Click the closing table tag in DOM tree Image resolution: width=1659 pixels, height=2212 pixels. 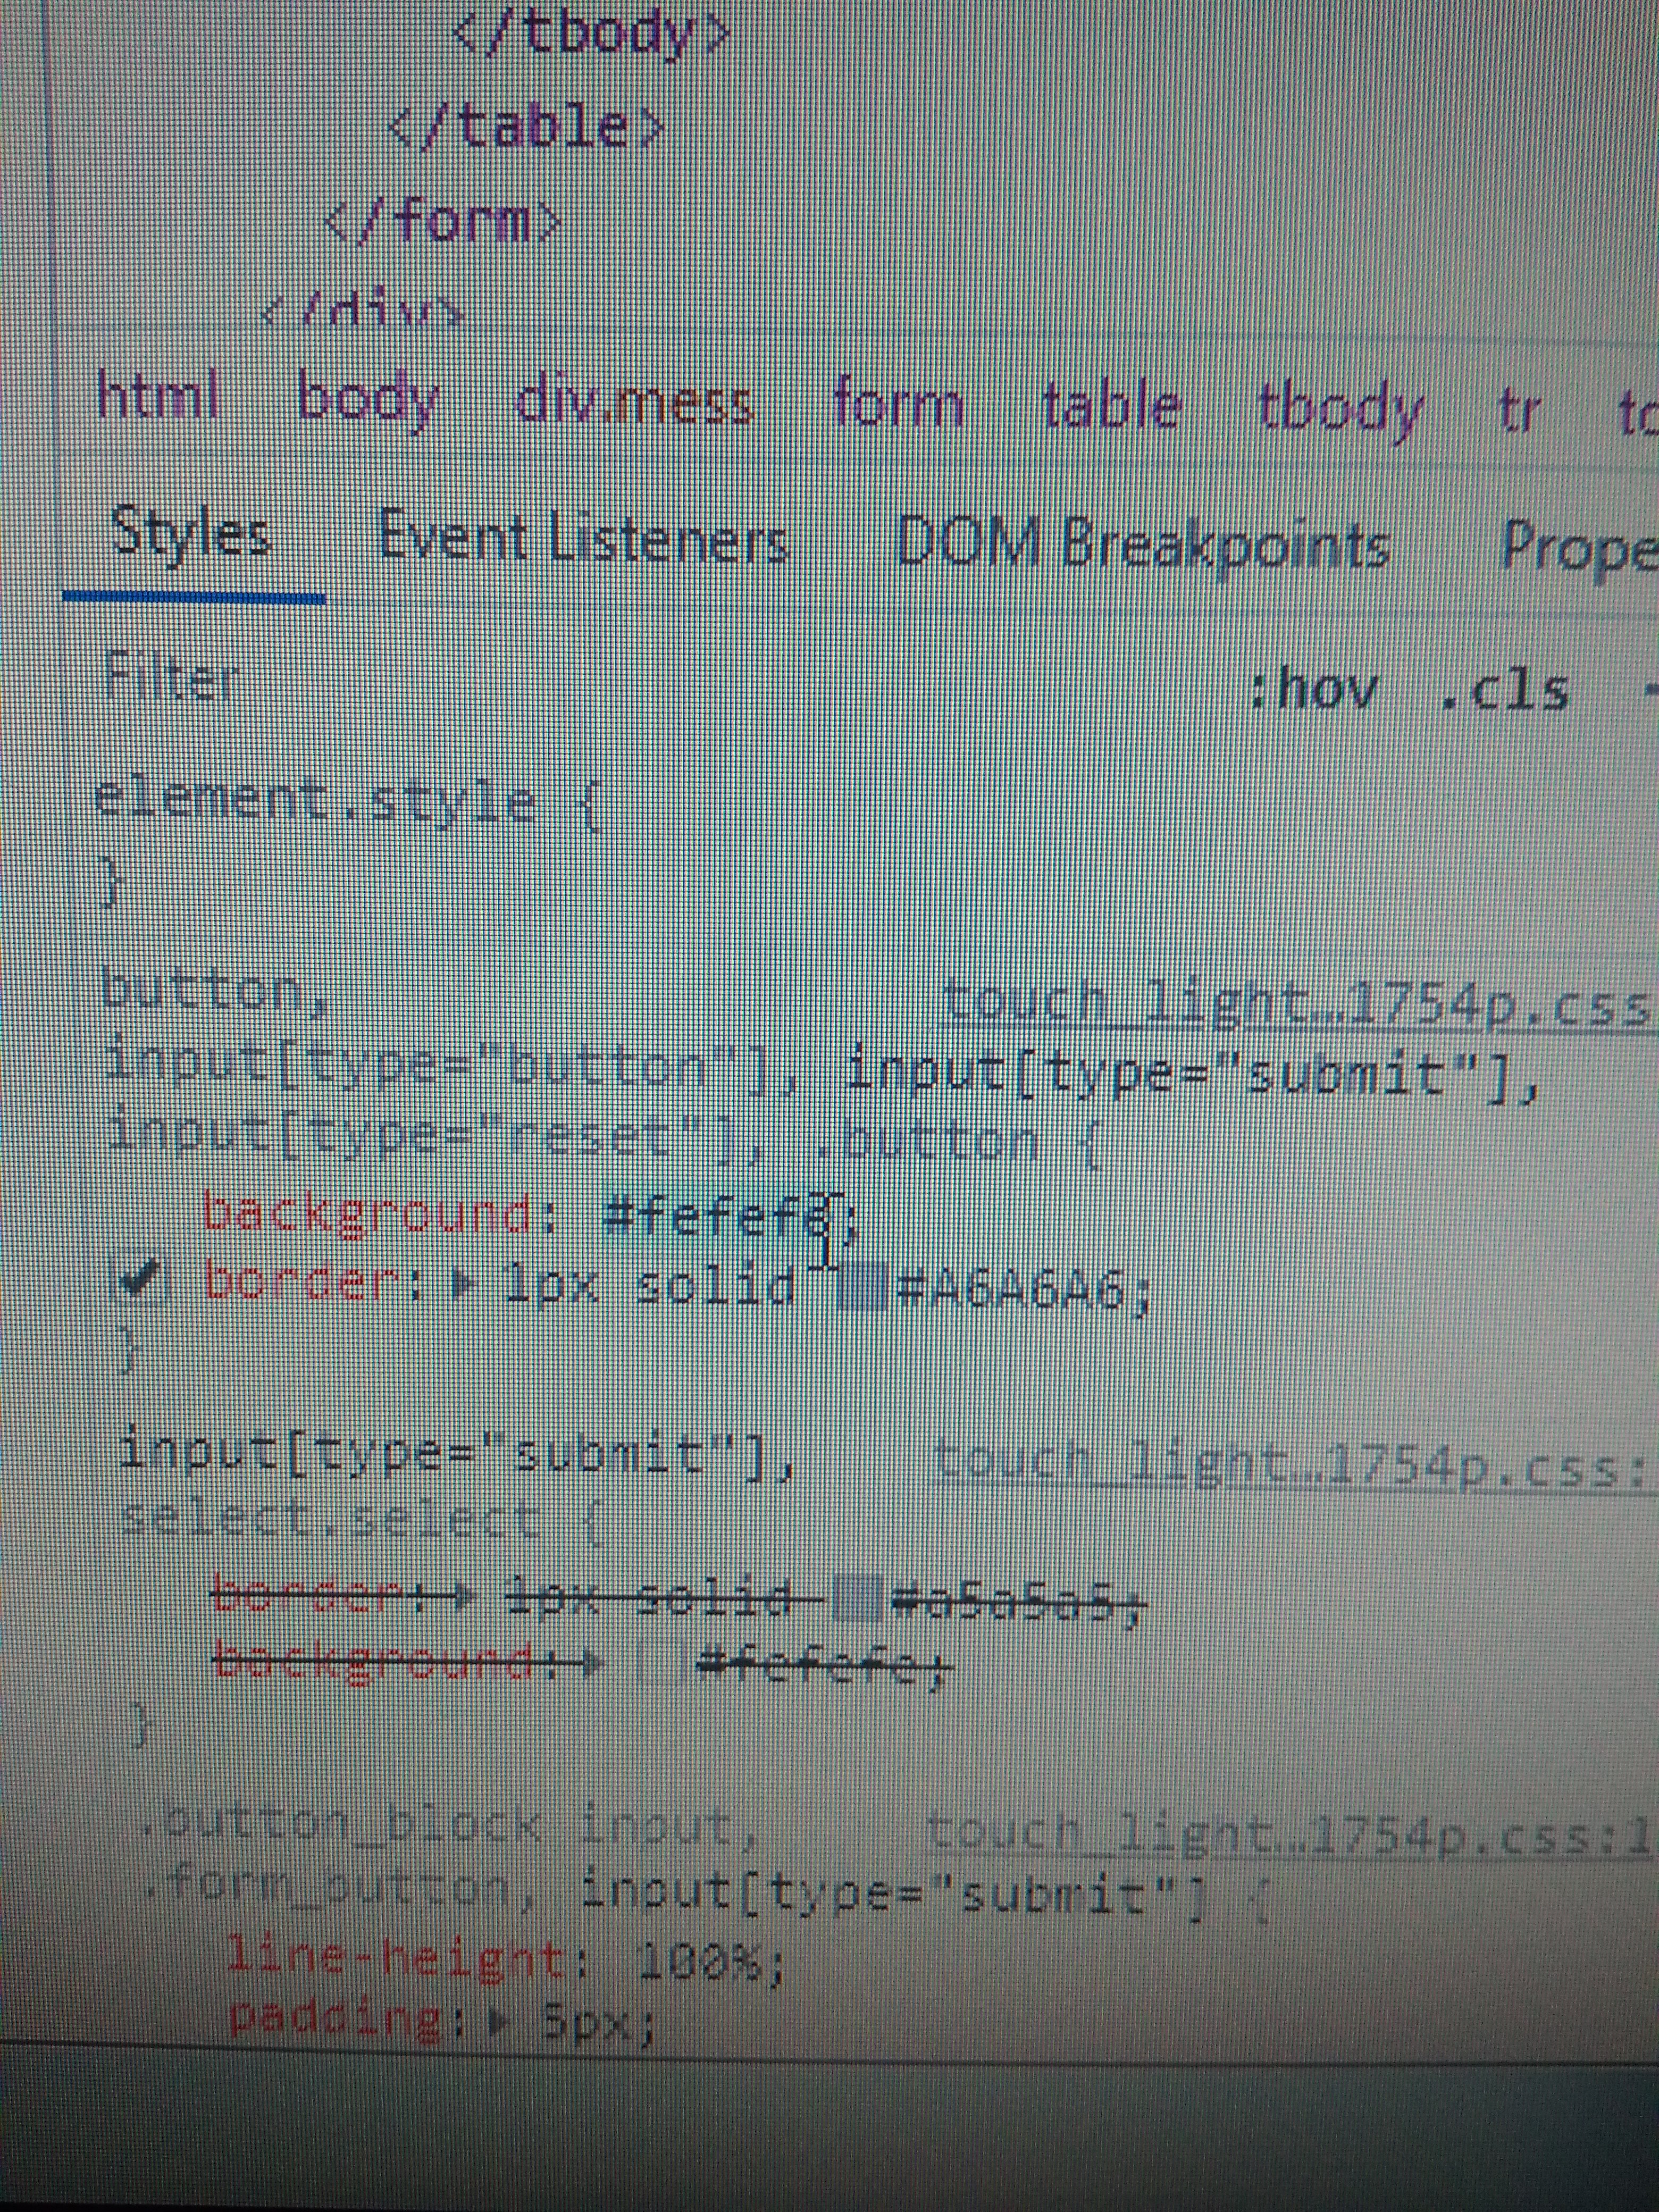click(x=525, y=128)
